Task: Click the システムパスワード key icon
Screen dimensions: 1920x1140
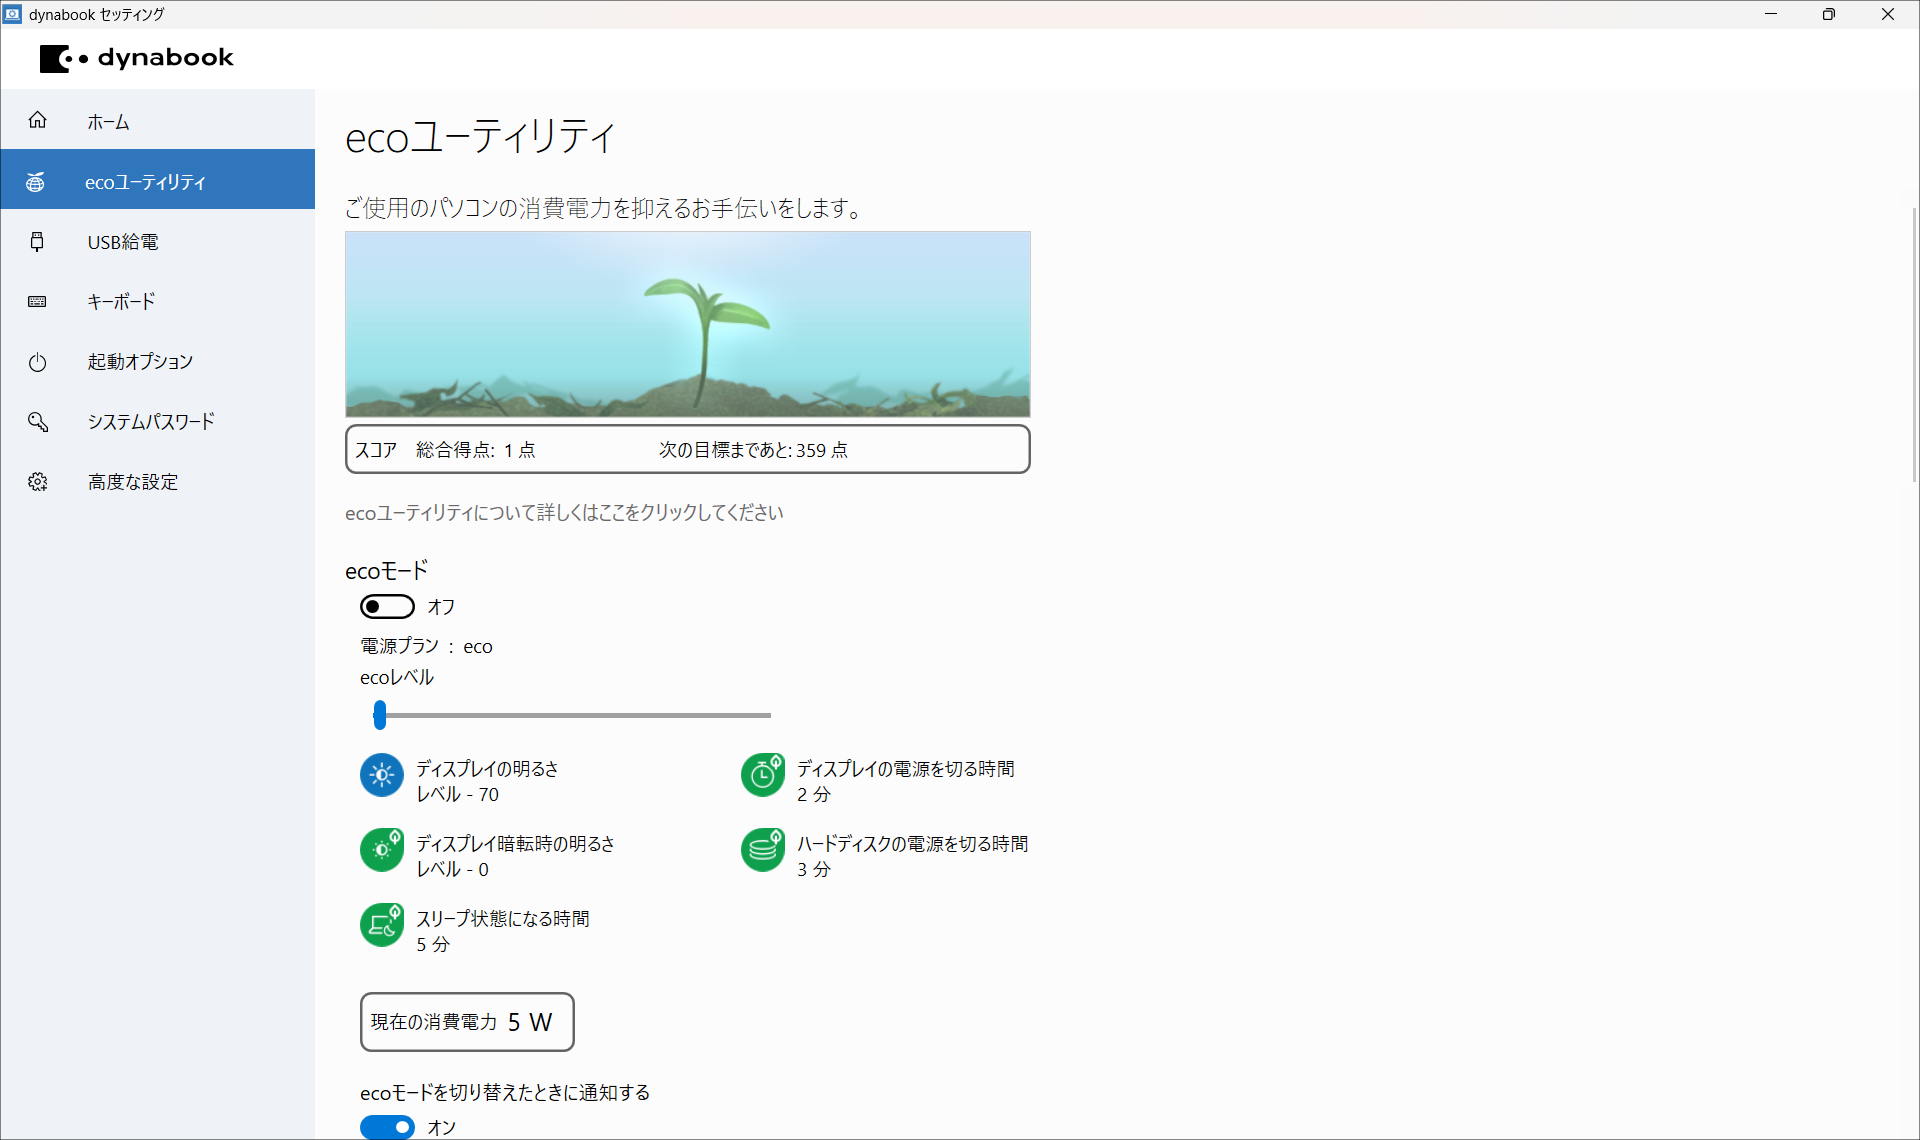Action: 37,421
